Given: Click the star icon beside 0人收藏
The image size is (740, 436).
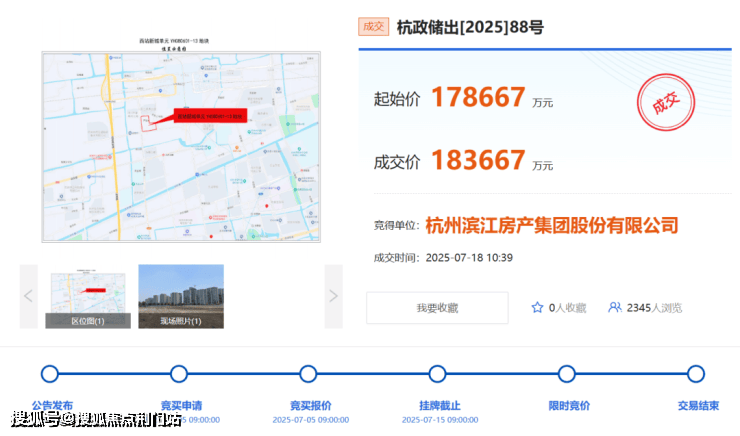Looking at the screenshot, I should point(537,308).
